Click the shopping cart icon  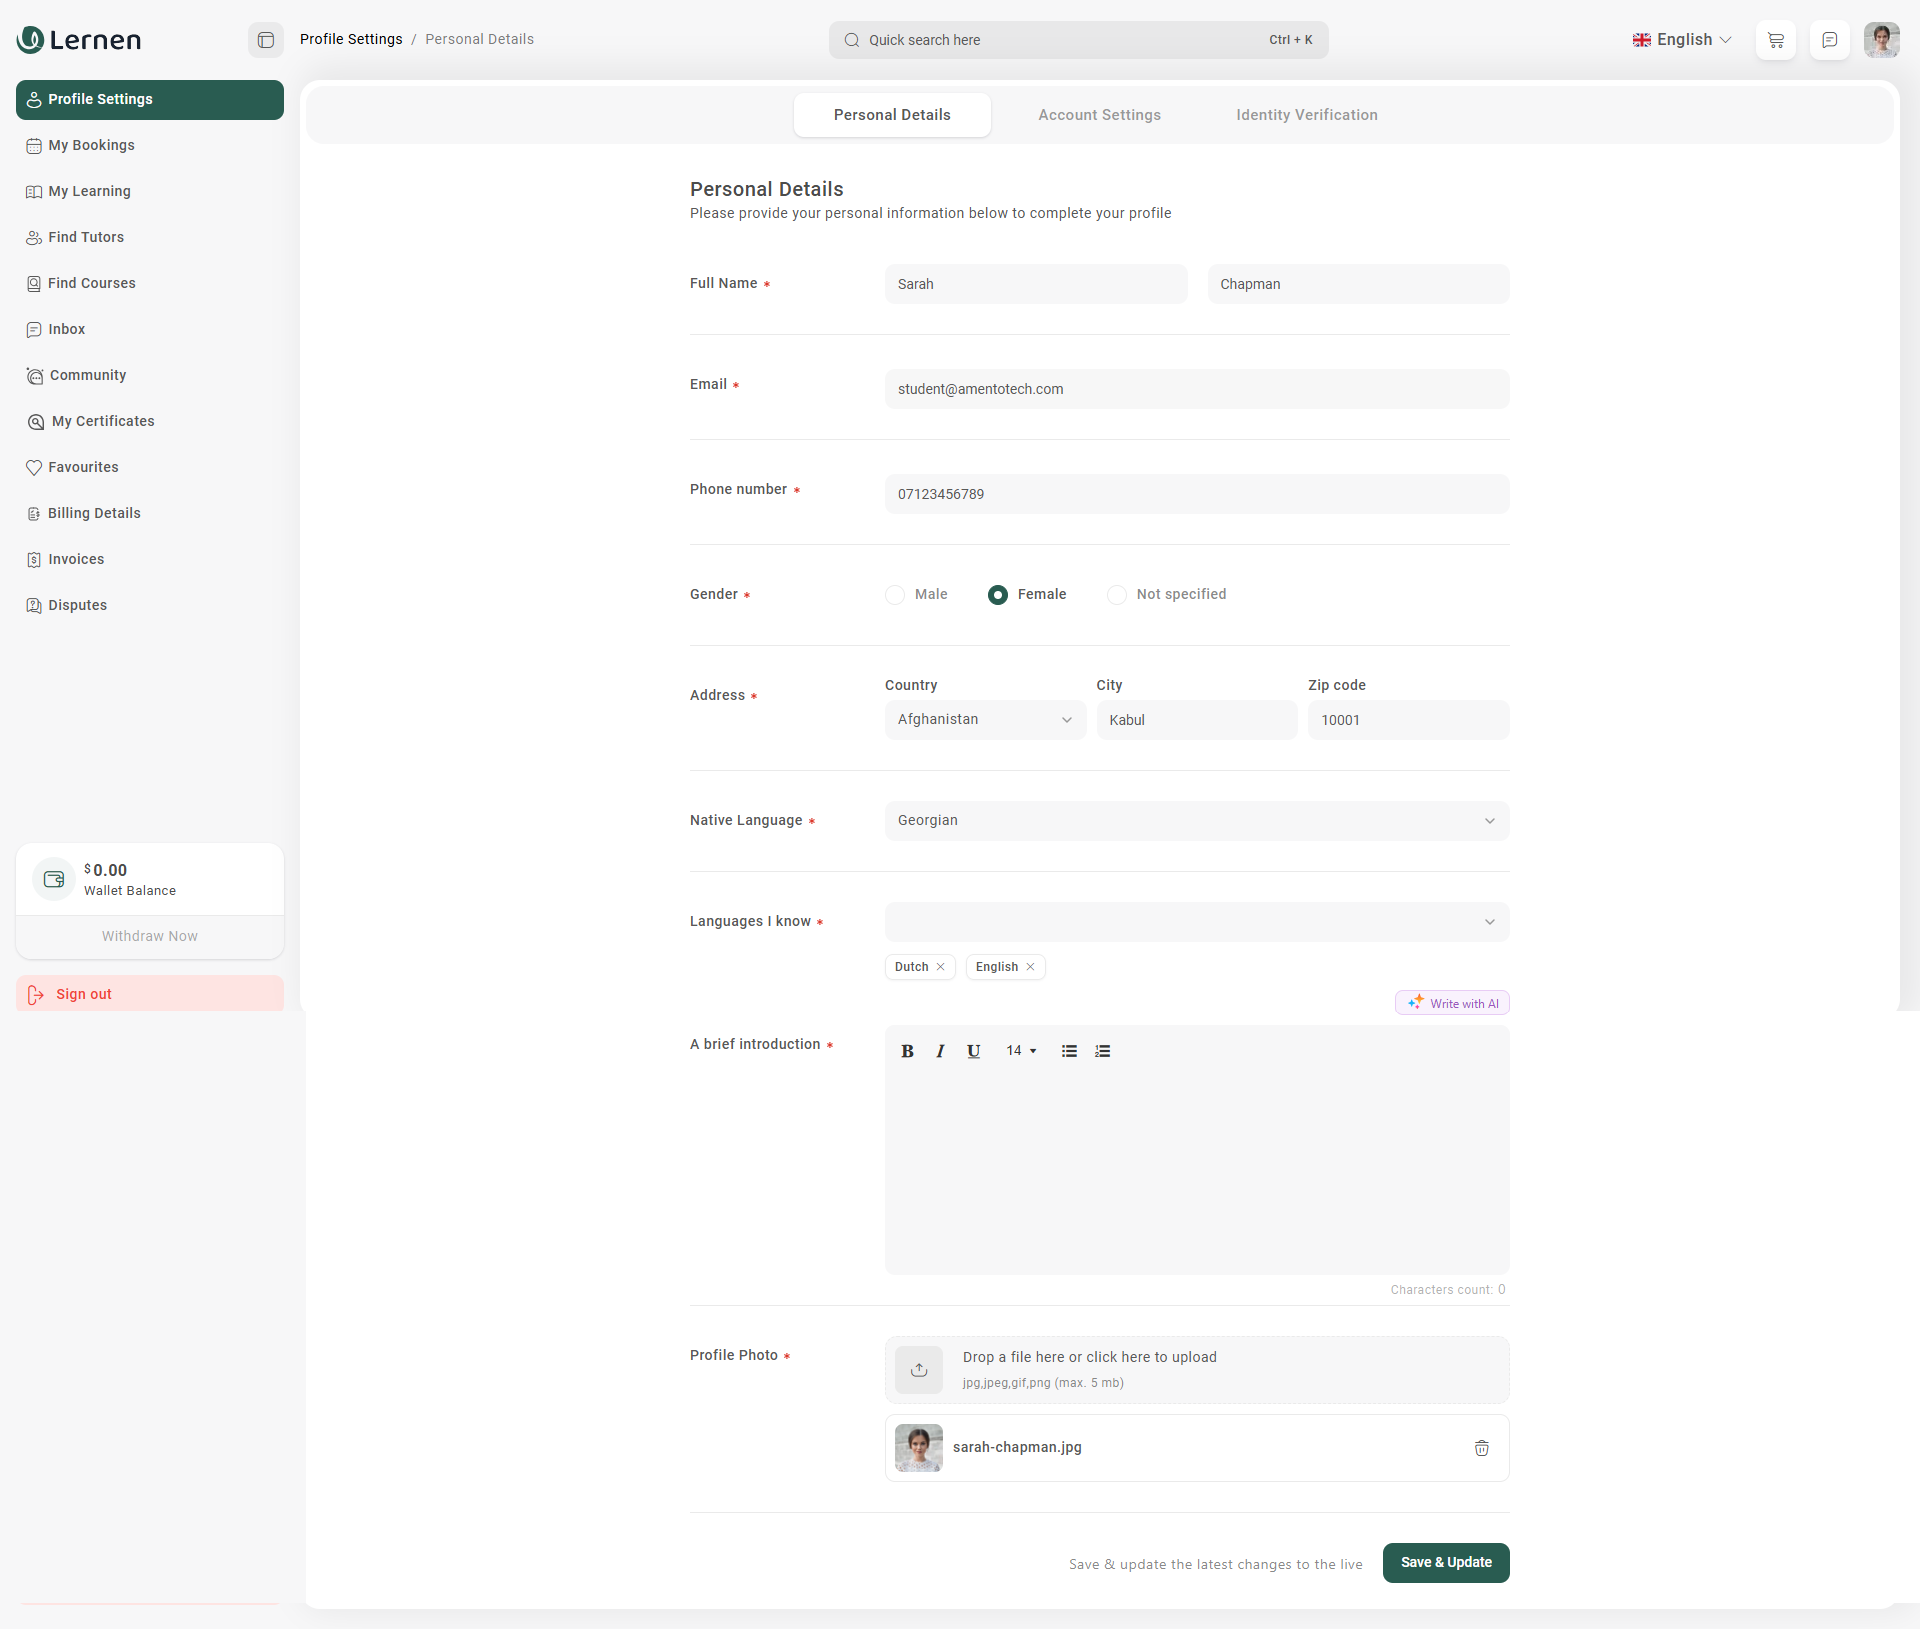(1774, 39)
